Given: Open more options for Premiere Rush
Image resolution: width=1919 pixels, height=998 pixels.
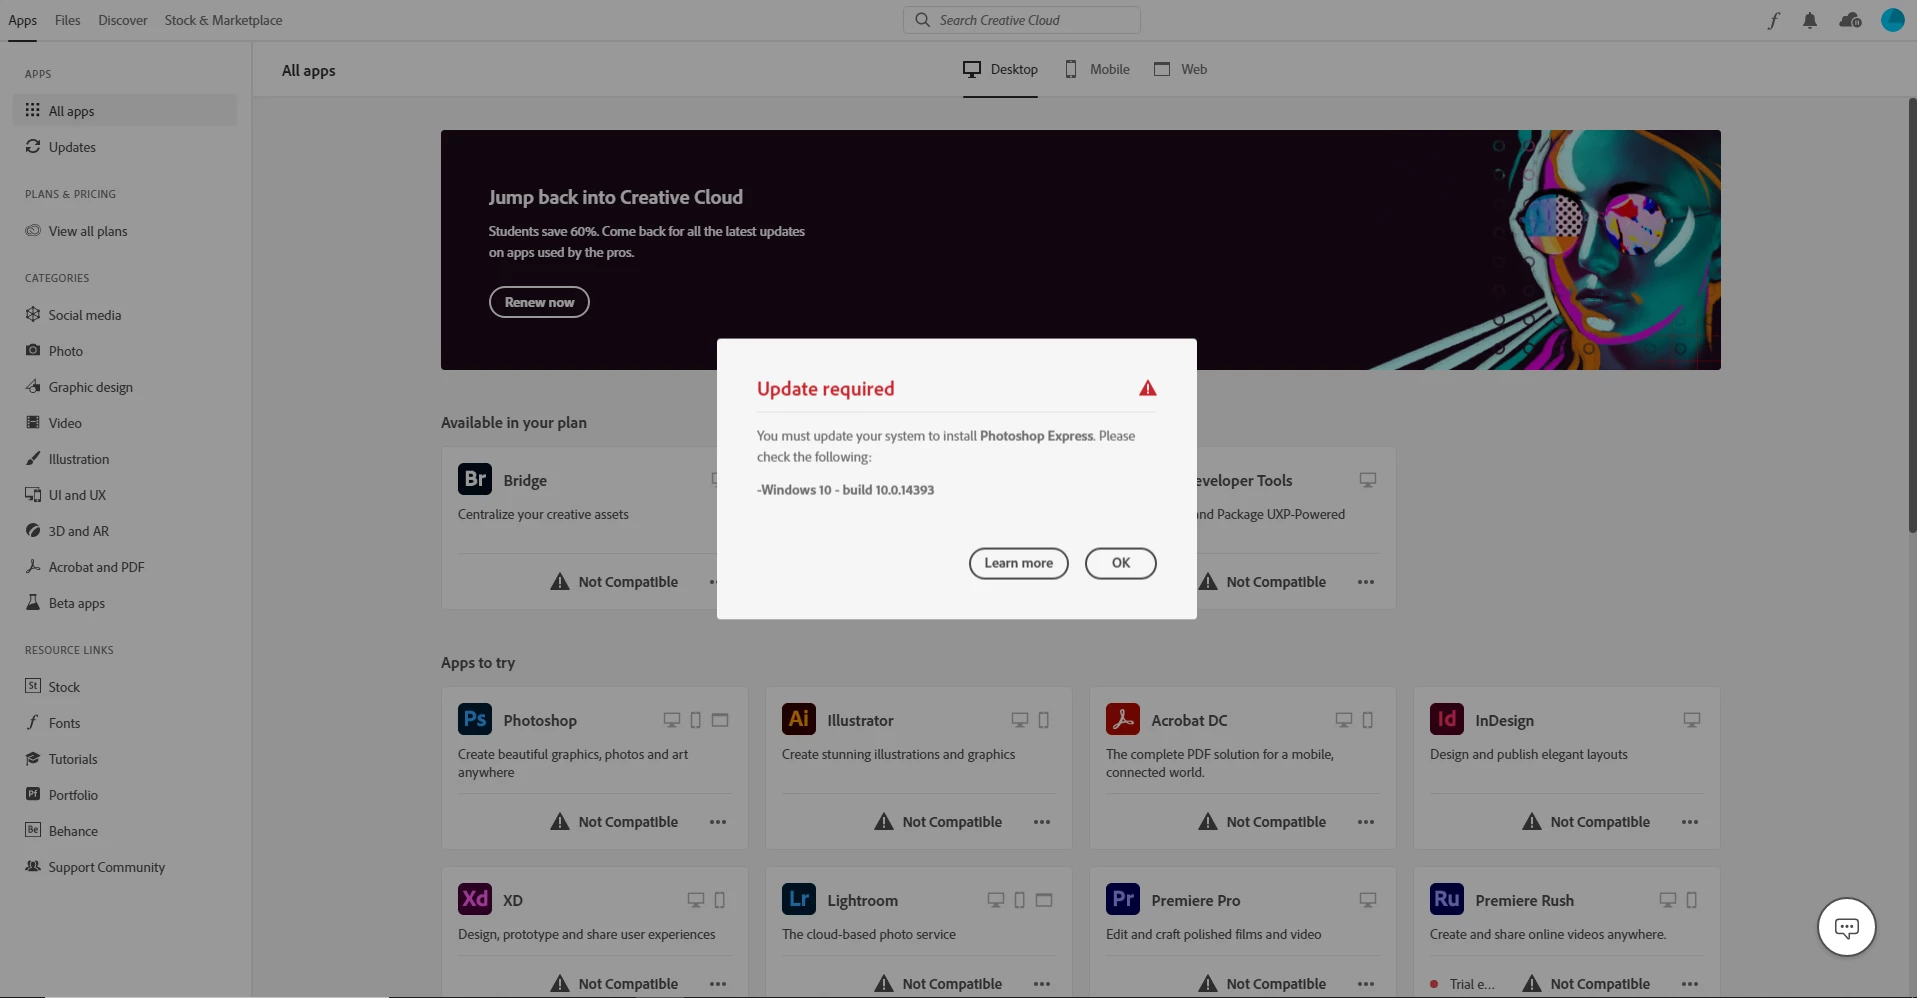Looking at the screenshot, I should (1690, 984).
